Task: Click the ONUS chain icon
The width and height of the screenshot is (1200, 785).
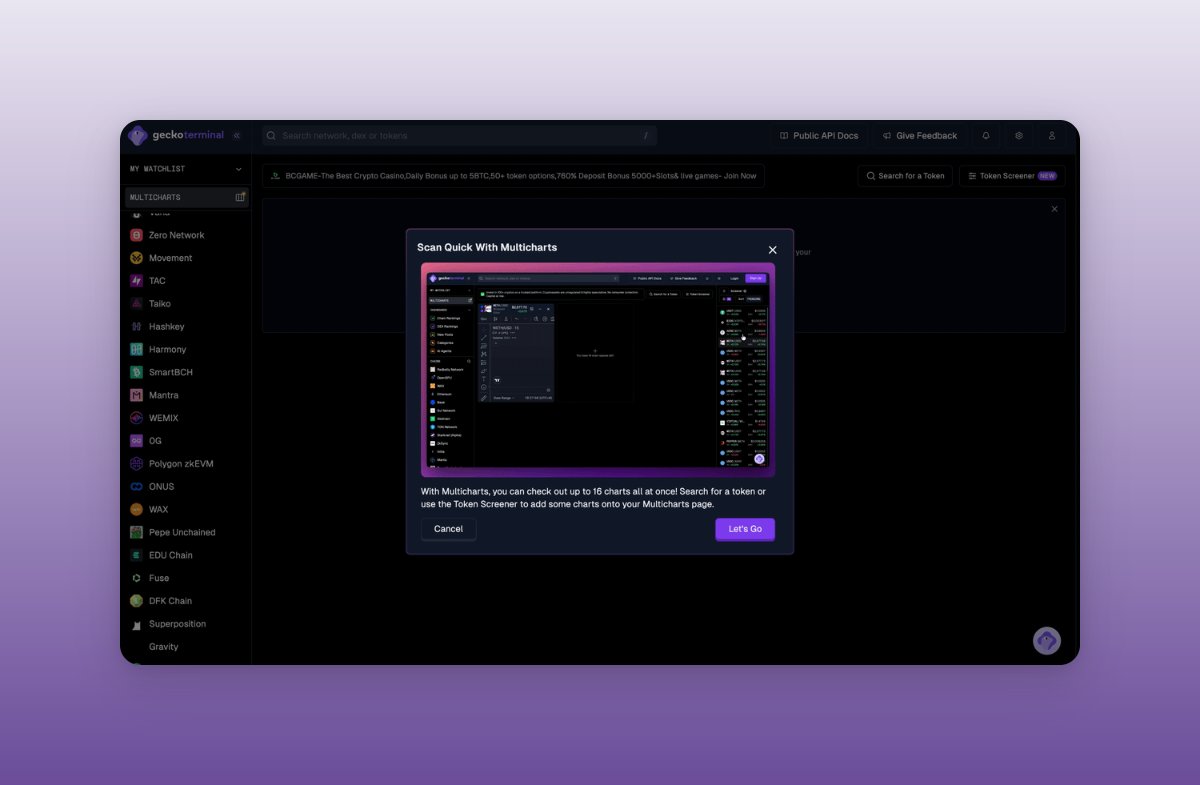Action: click(137, 487)
